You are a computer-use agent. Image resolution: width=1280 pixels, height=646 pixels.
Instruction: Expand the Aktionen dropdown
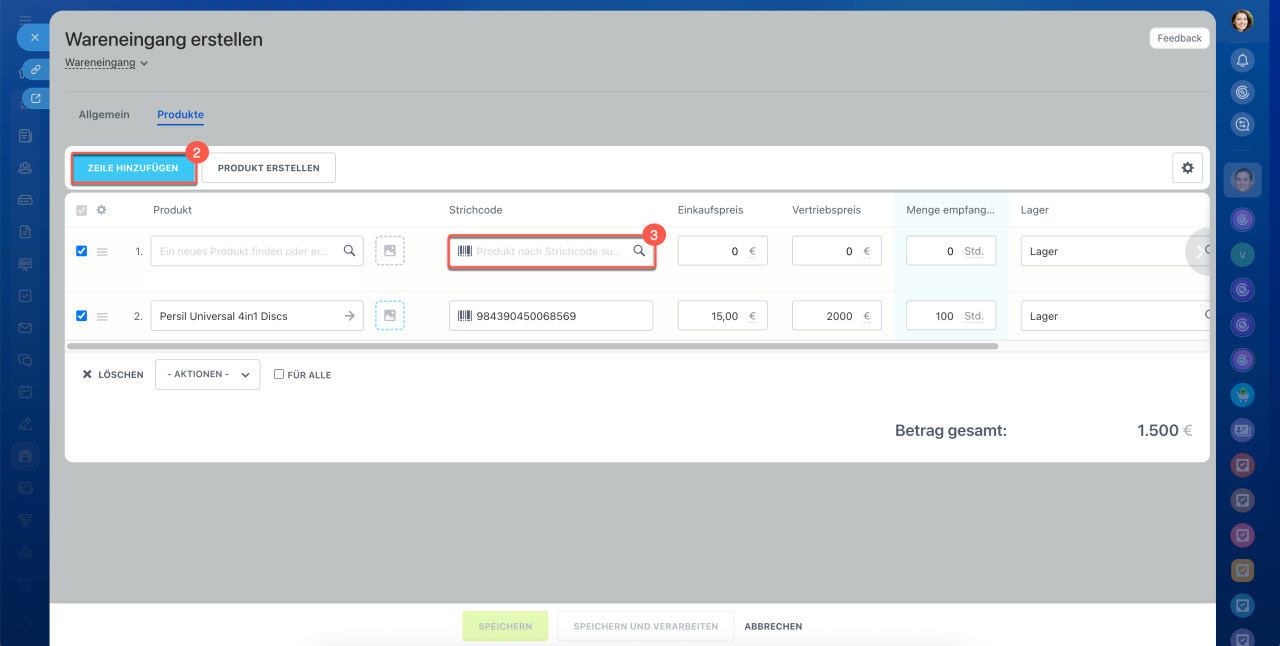pos(207,374)
